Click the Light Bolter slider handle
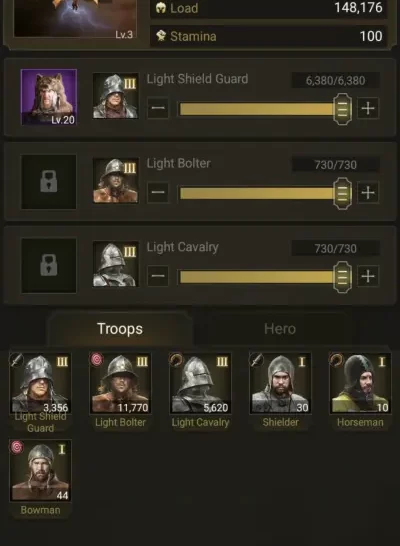Image resolution: width=400 pixels, height=546 pixels. (x=342, y=193)
